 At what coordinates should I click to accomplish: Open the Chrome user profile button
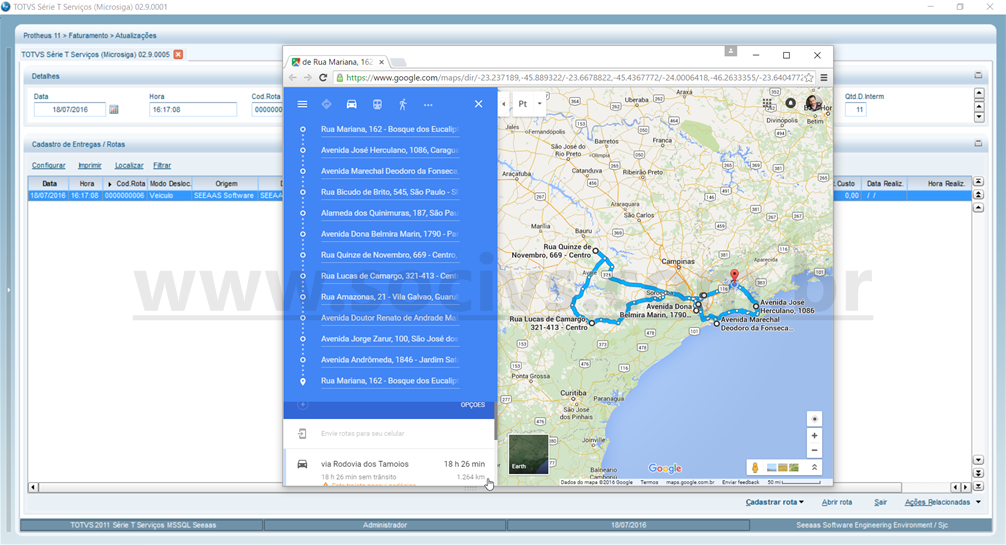pos(731,51)
